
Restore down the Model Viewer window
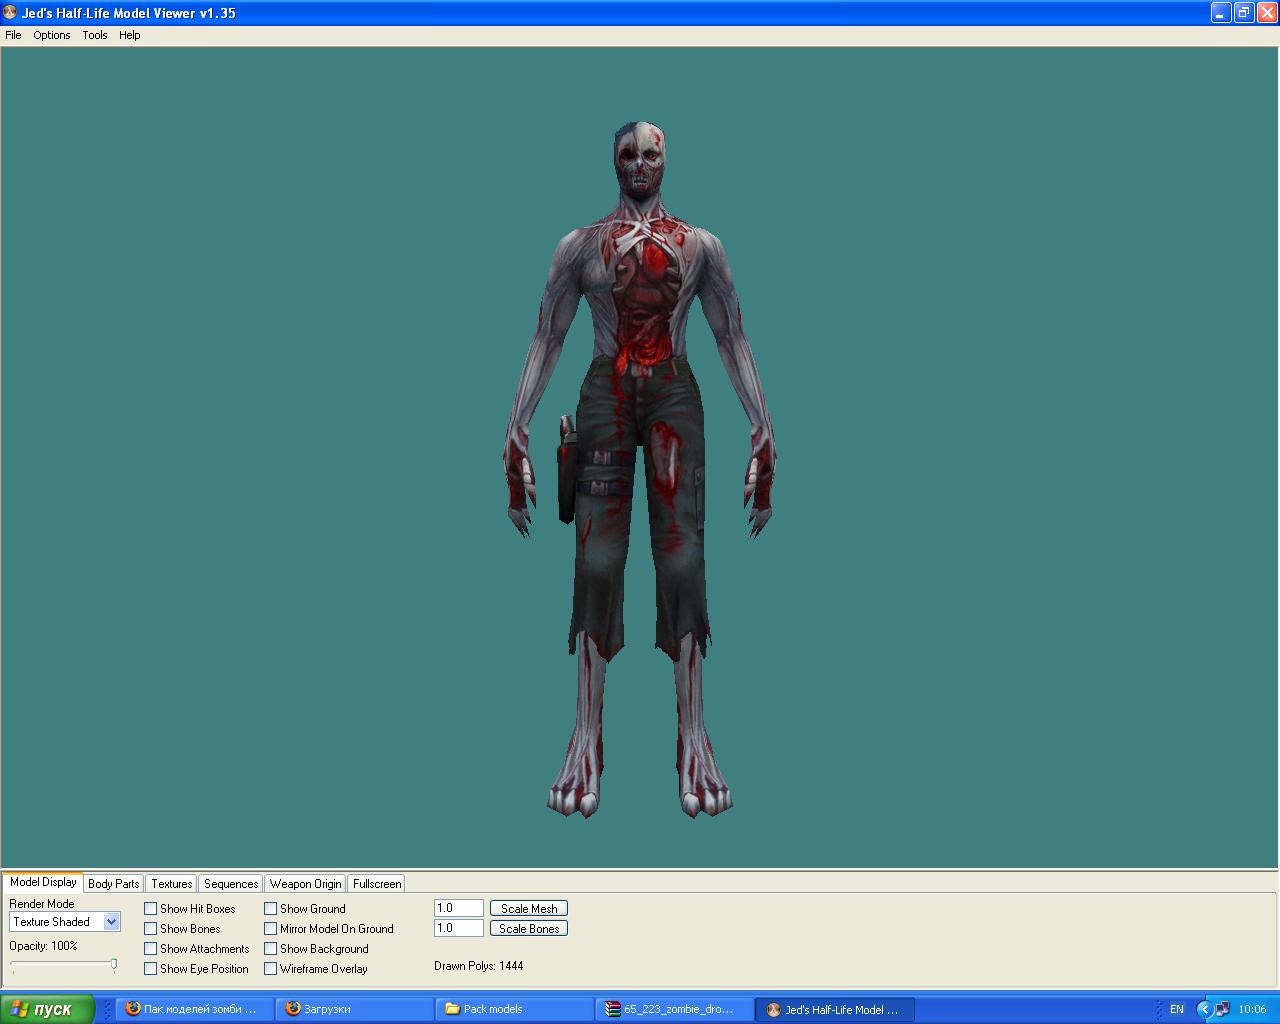[1244, 13]
